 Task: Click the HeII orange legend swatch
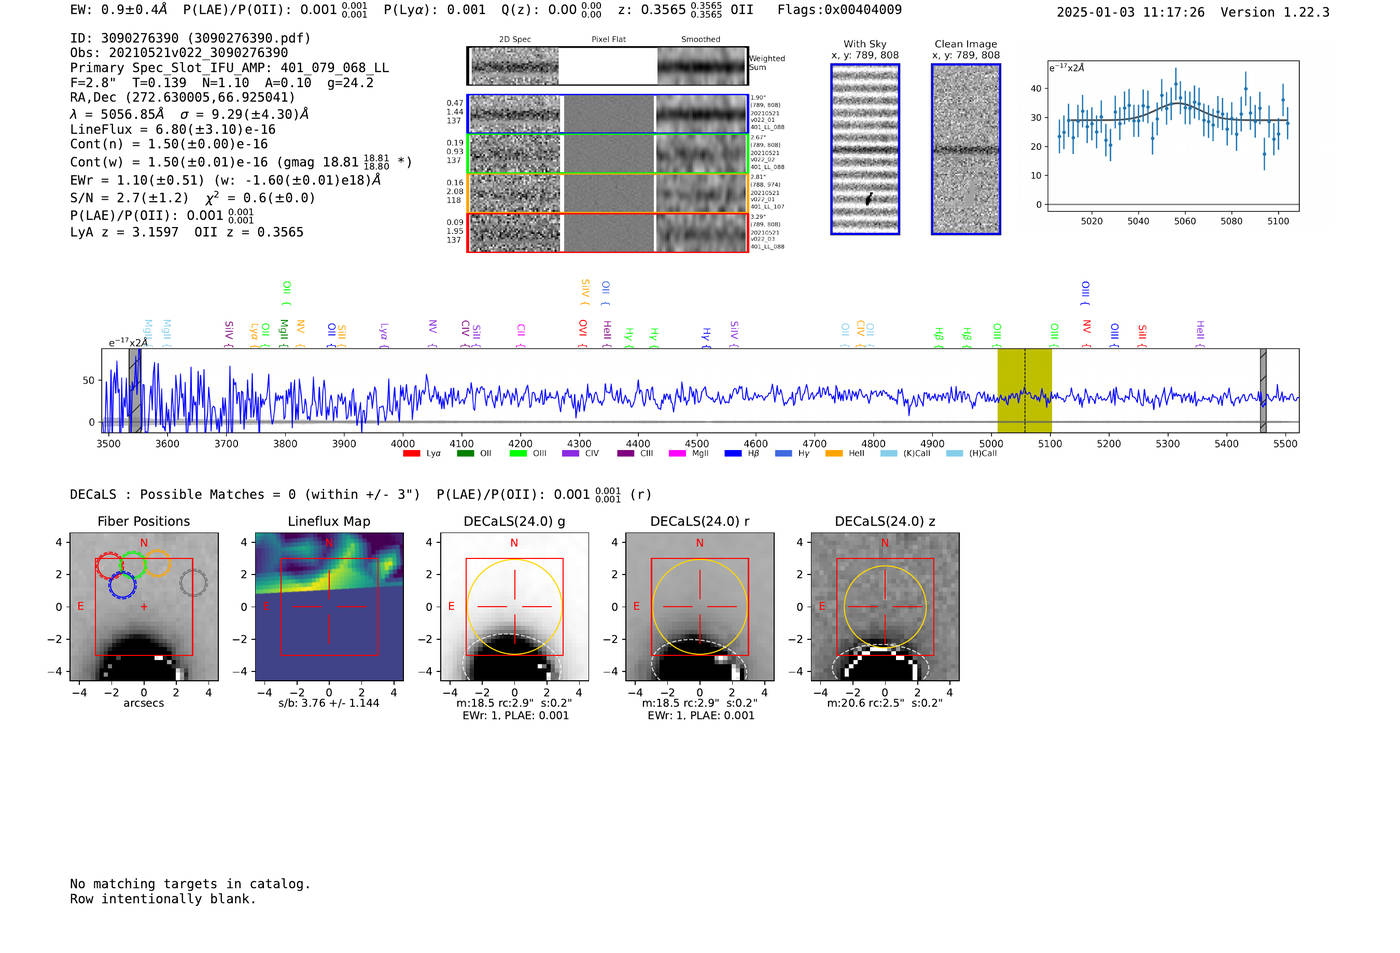click(834, 453)
